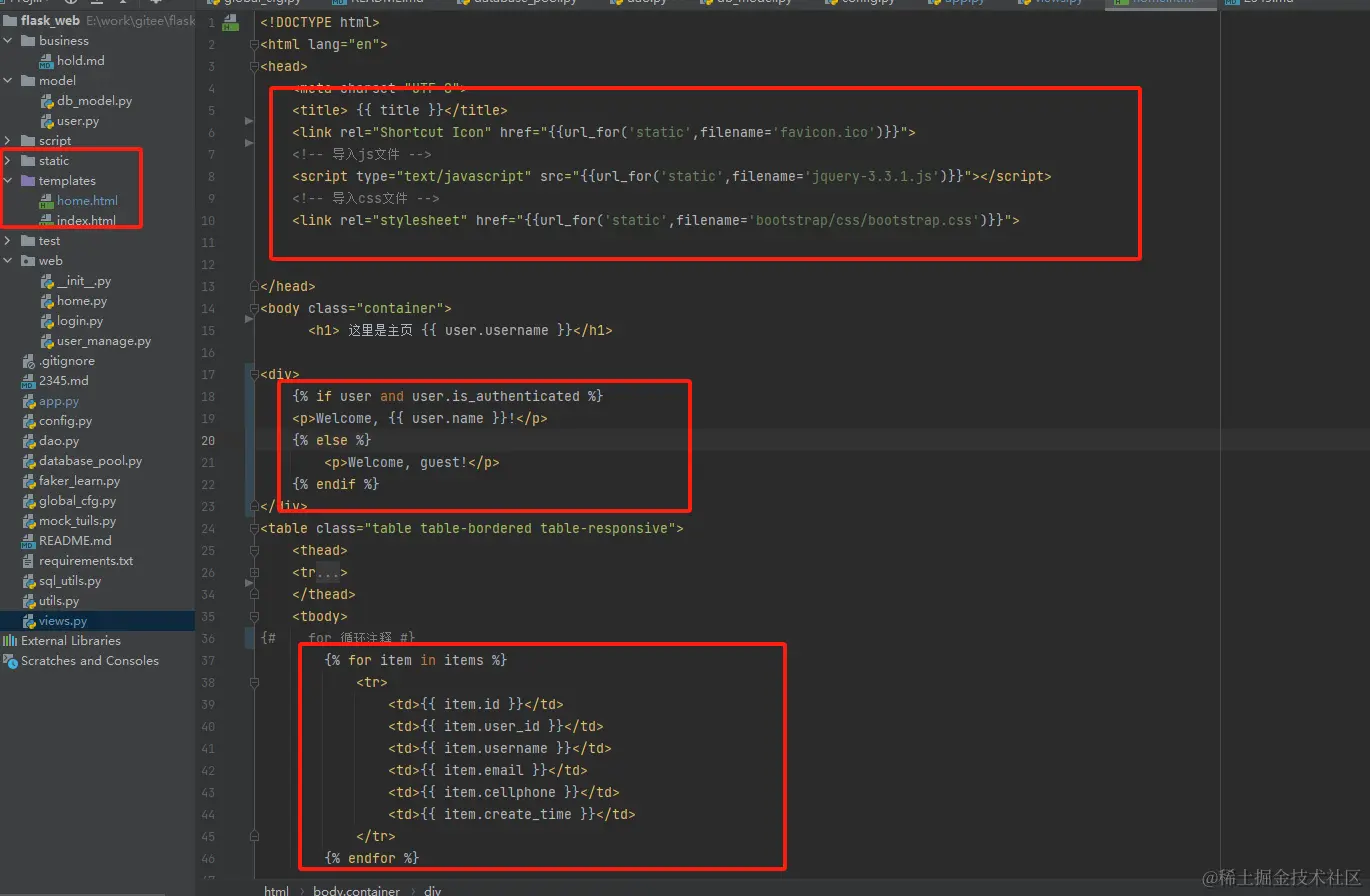The height and width of the screenshot is (896, 1370).
Task: Click the Python icon of __init__.py
Action: [46, 281]
